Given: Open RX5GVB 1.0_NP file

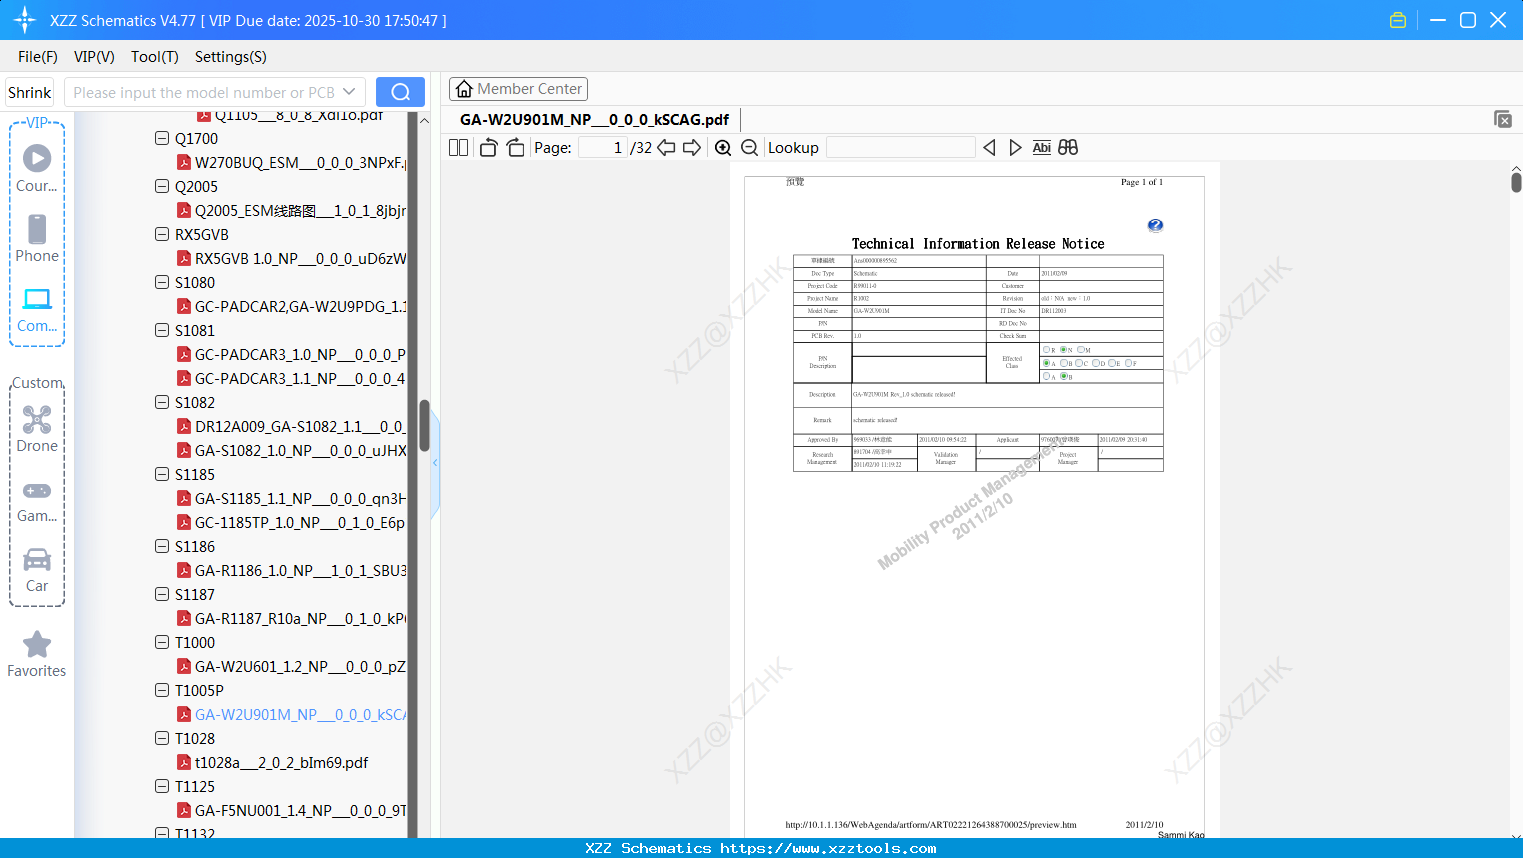Looking at the screenshot, I should click(291, 259).
